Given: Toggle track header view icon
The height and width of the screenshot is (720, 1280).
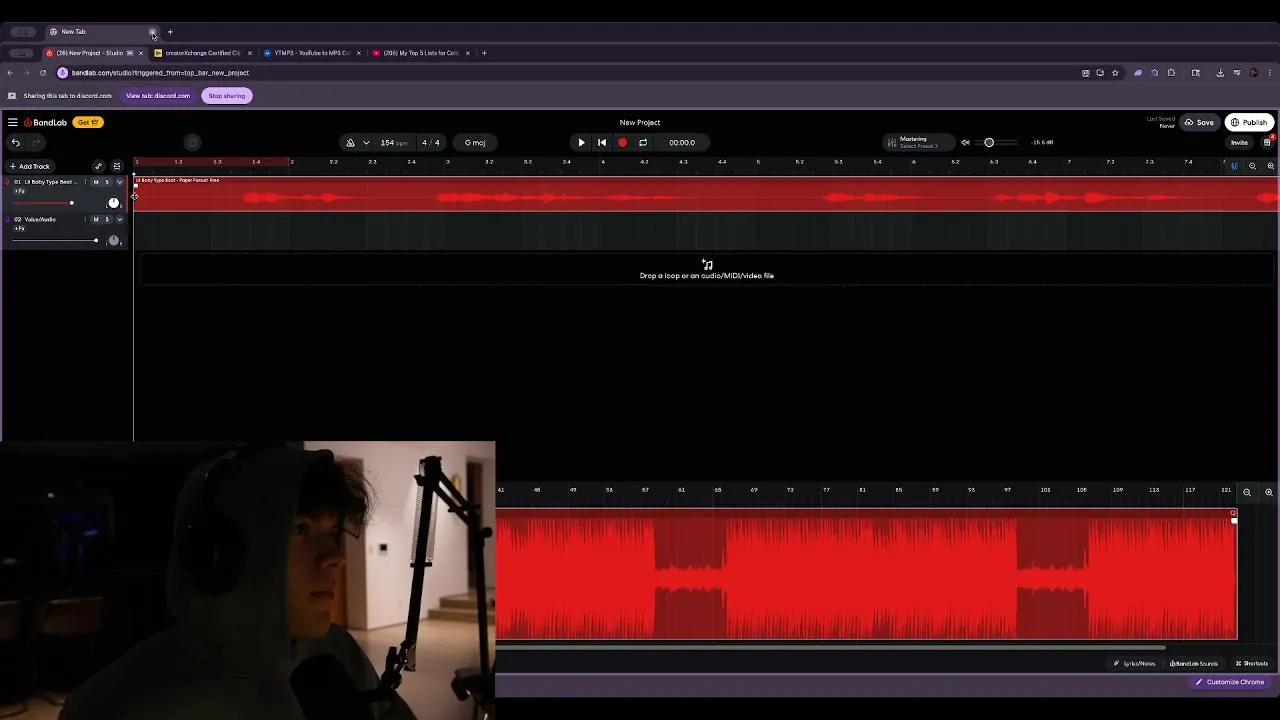Looking at the screenshot, I should 116,166.
